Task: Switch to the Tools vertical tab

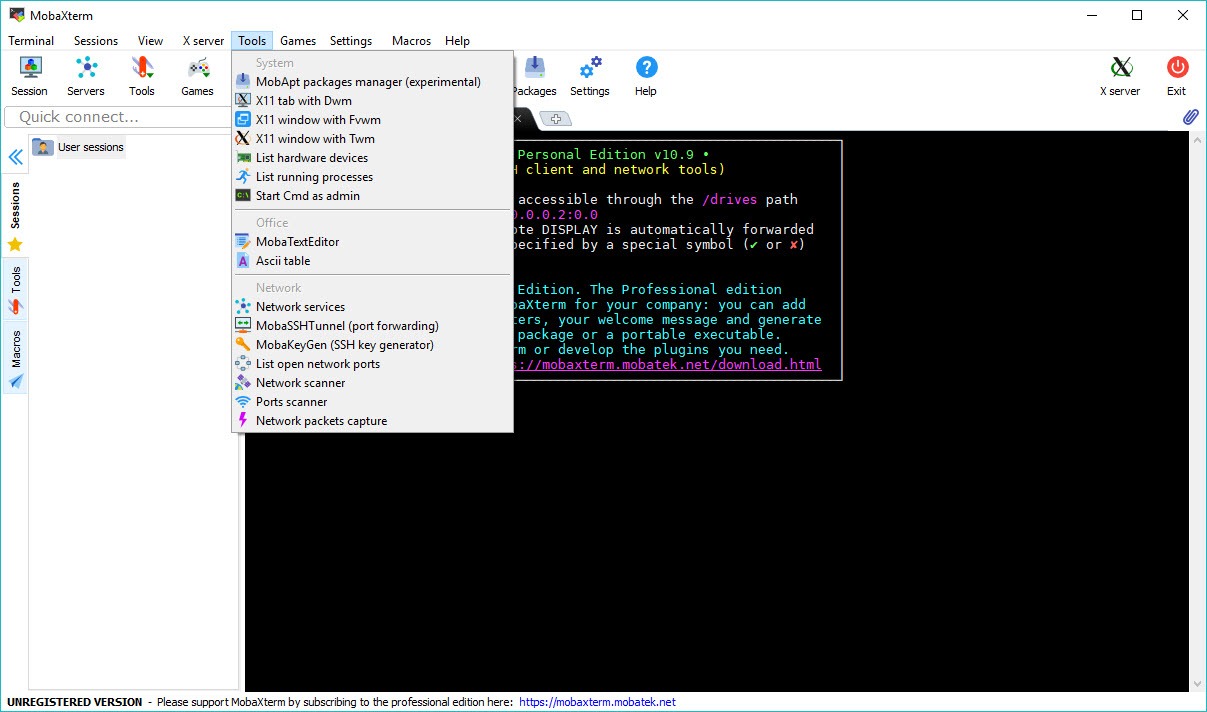Action: [x=15, y=290]
